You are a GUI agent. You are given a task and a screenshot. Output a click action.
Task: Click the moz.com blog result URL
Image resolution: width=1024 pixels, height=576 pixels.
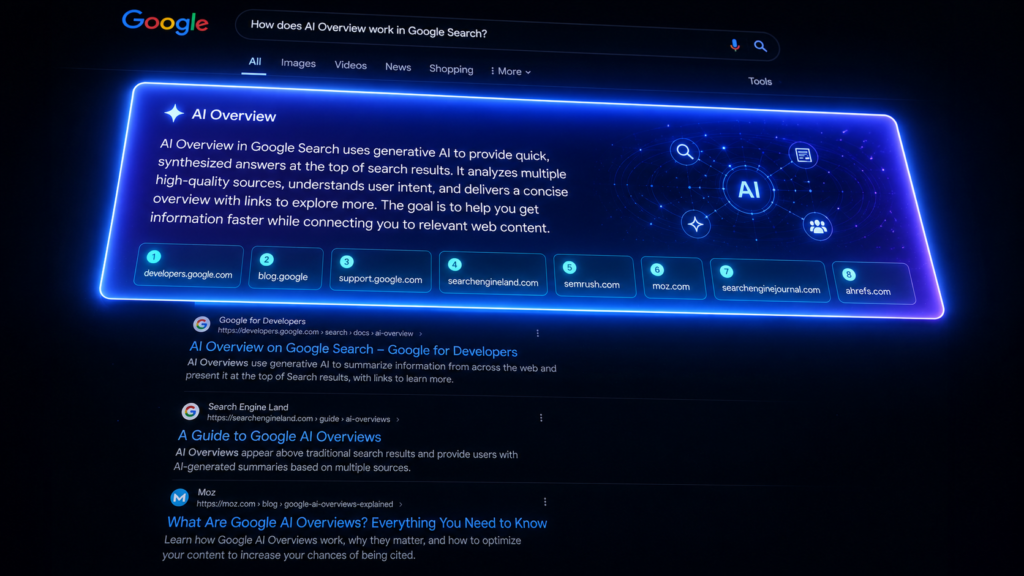(x=295, y=504)
